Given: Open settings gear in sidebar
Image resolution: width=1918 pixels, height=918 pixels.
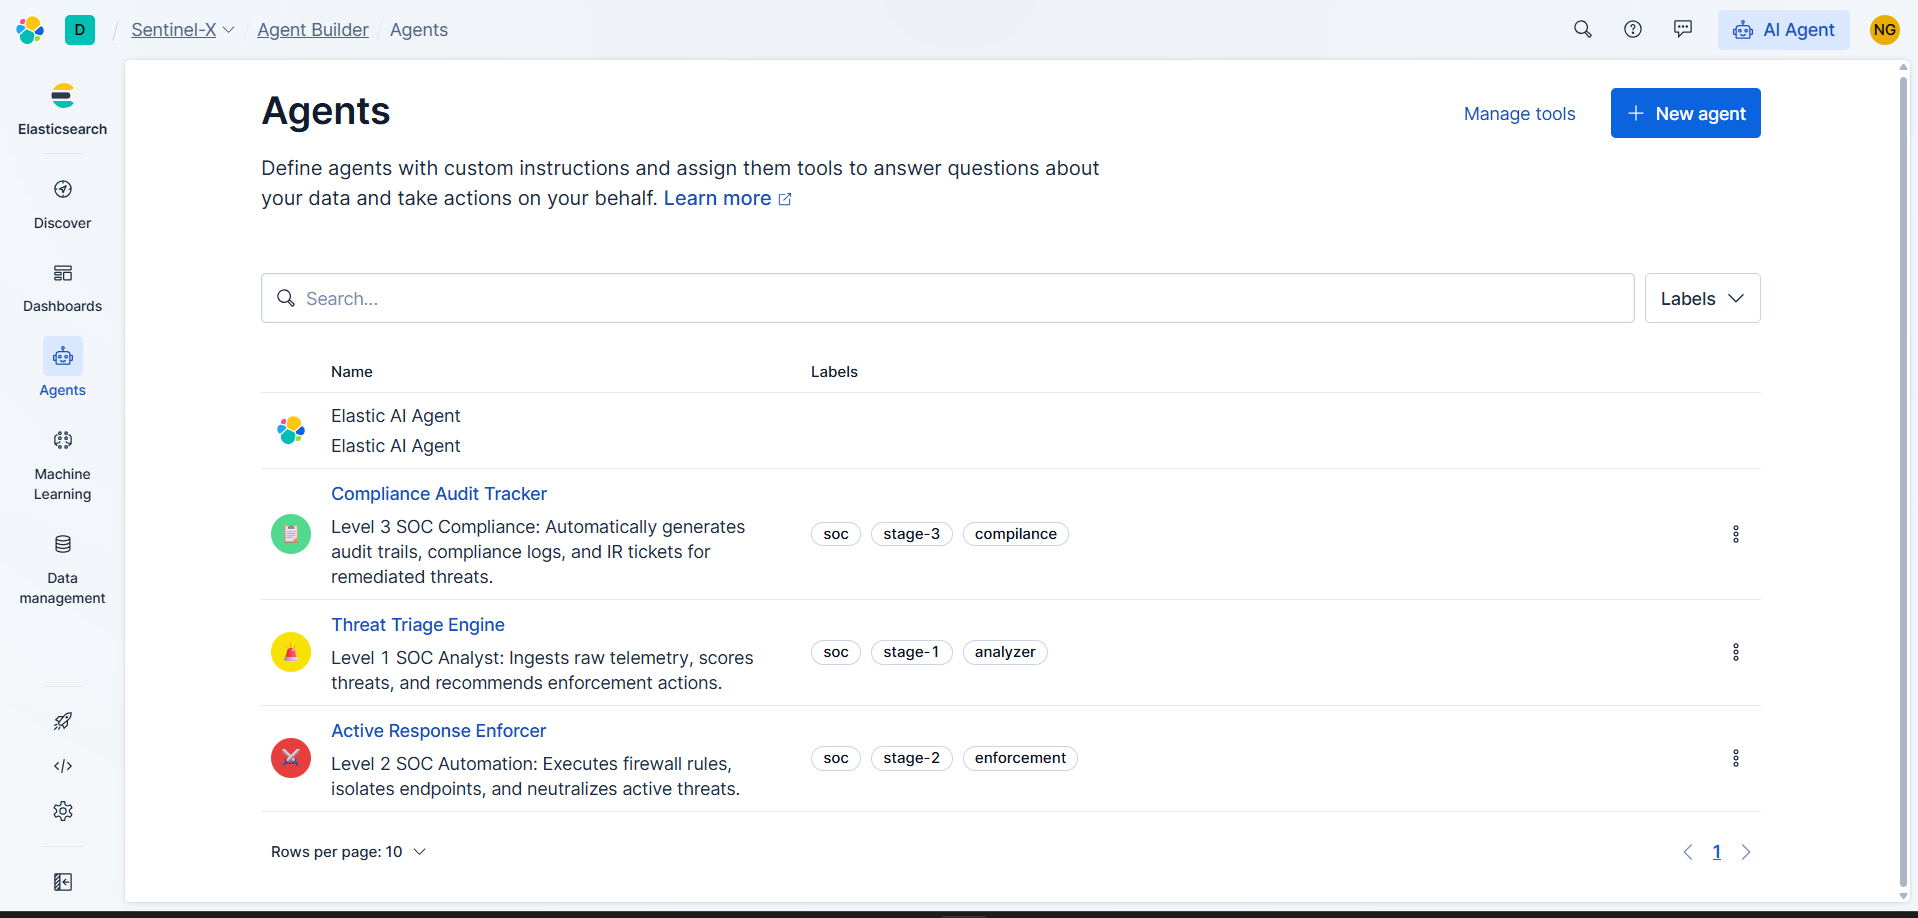Looking at the screenshot, I should (x=63, y=811).
